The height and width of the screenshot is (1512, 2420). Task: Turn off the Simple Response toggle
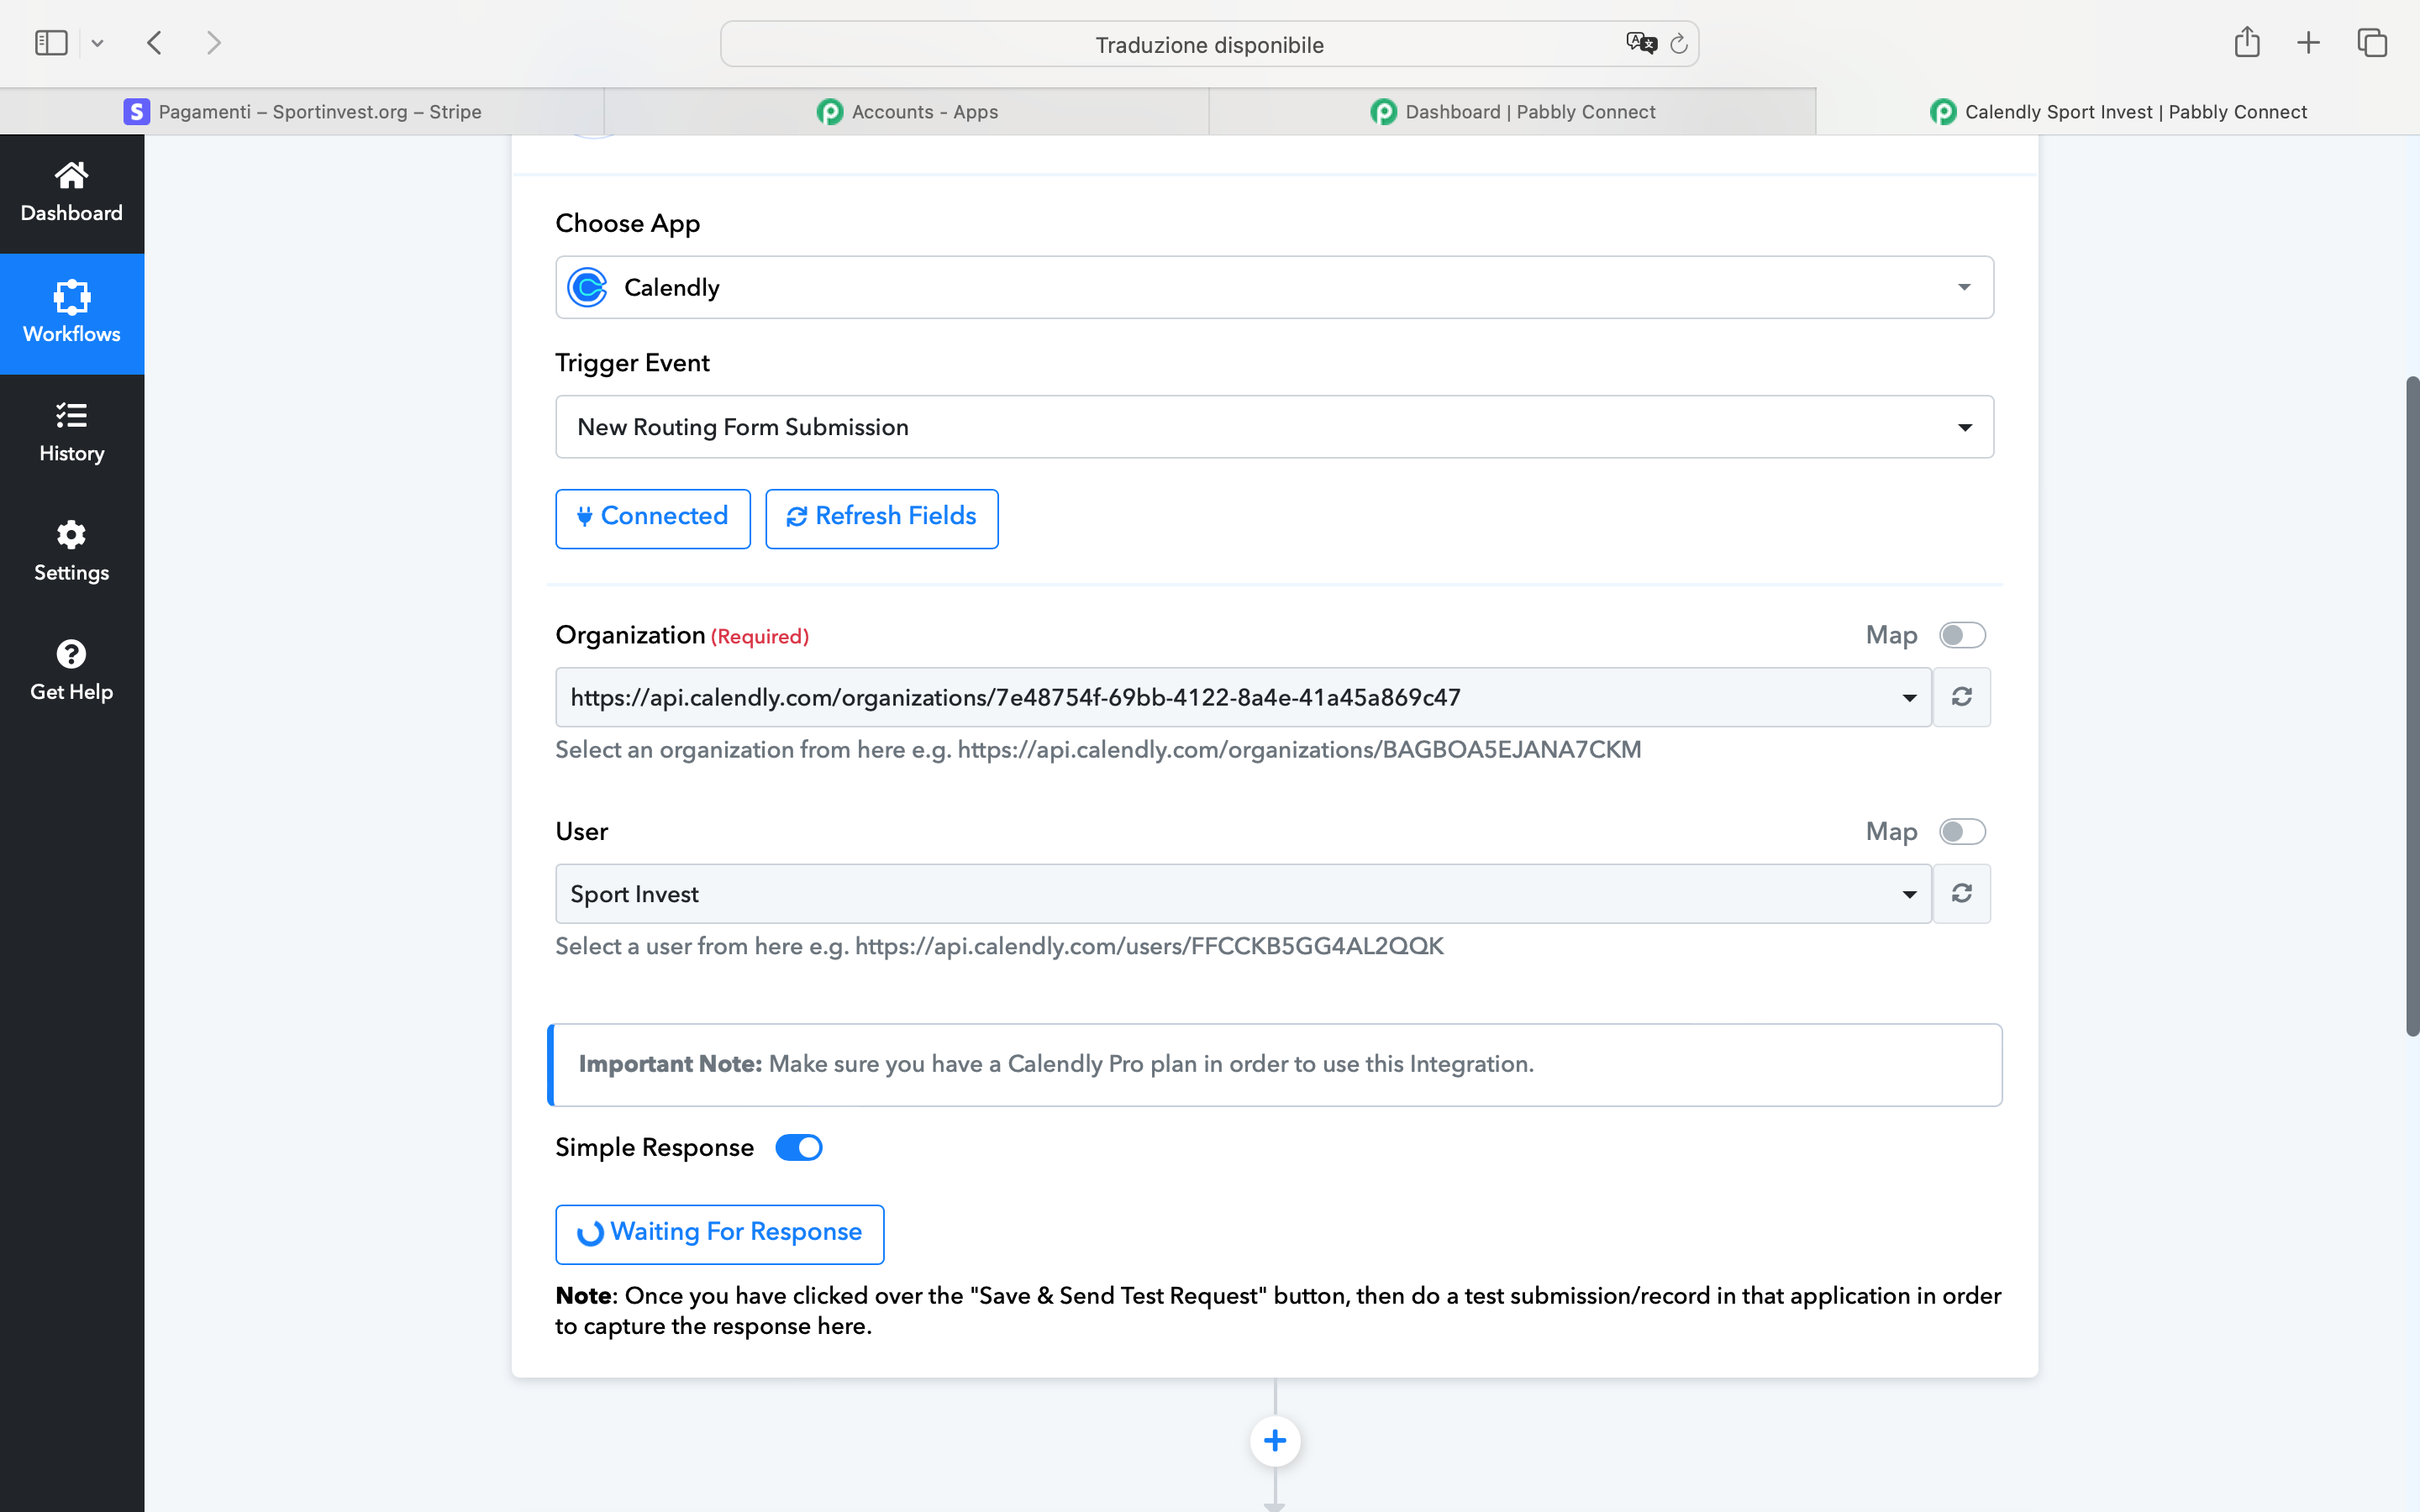tap(799, 1147)
